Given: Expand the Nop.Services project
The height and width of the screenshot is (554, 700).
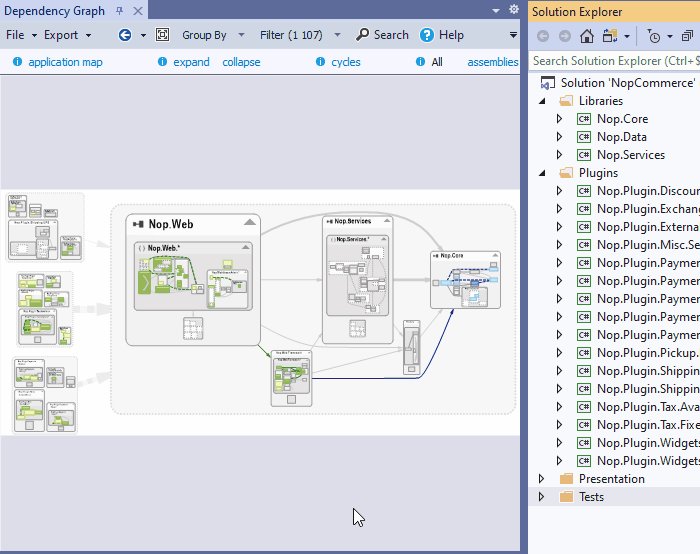Looking at the screenshot, I should coord(559,155).
